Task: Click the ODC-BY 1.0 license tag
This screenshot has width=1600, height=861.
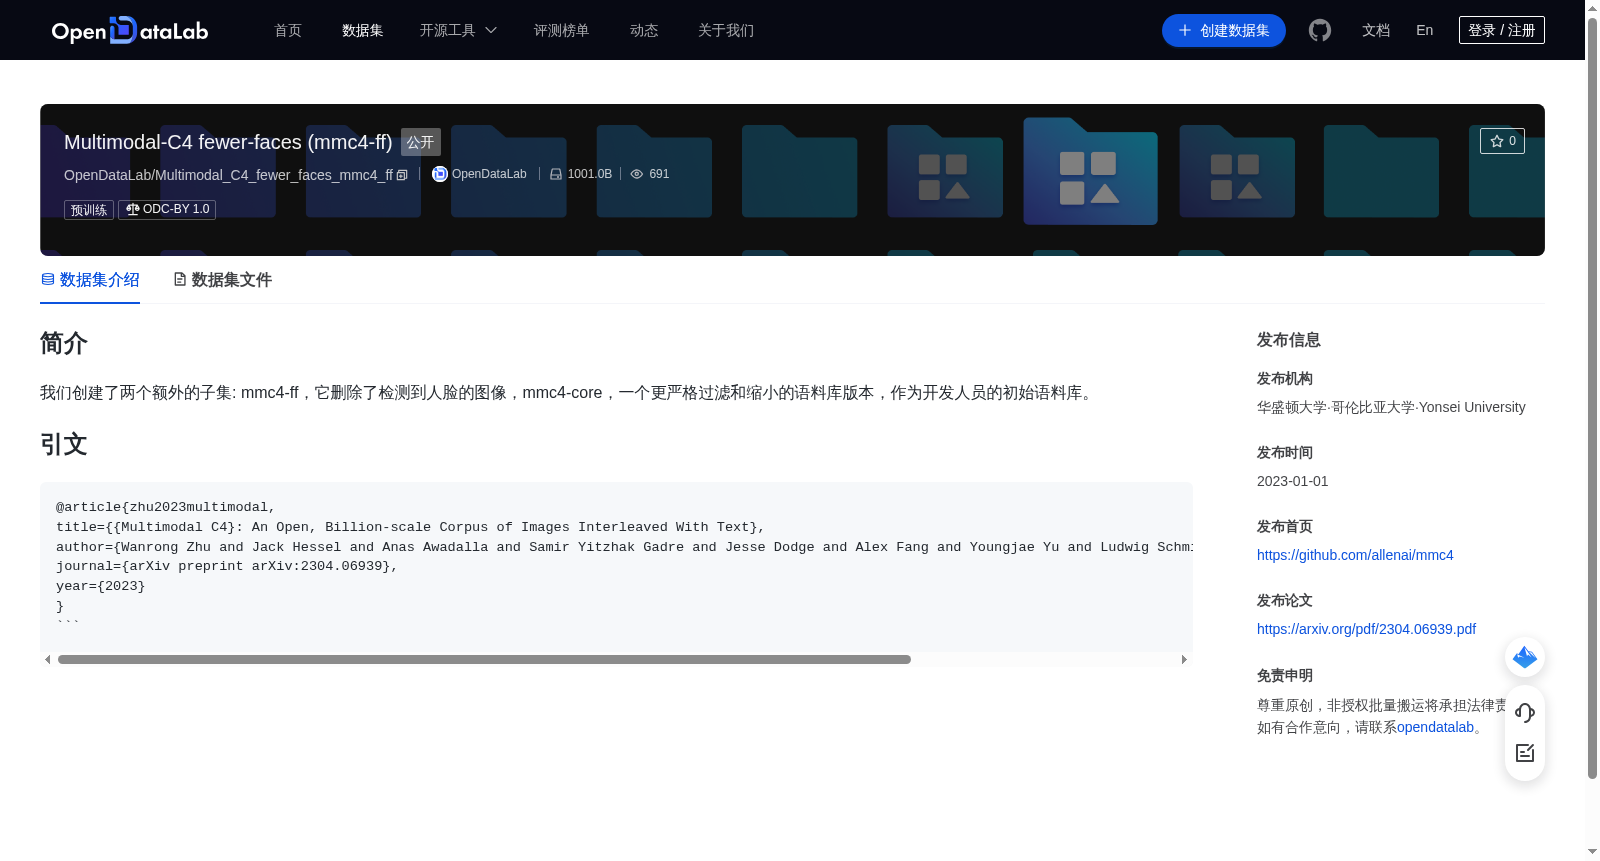Action: click(x=167, y=209)
